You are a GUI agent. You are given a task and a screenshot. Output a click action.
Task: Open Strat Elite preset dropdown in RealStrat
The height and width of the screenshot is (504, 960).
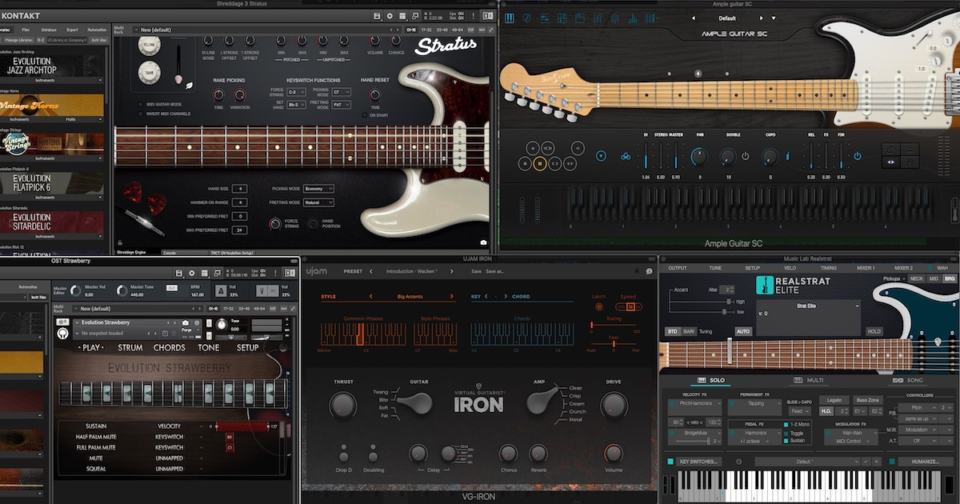click(x=808, y=306)
